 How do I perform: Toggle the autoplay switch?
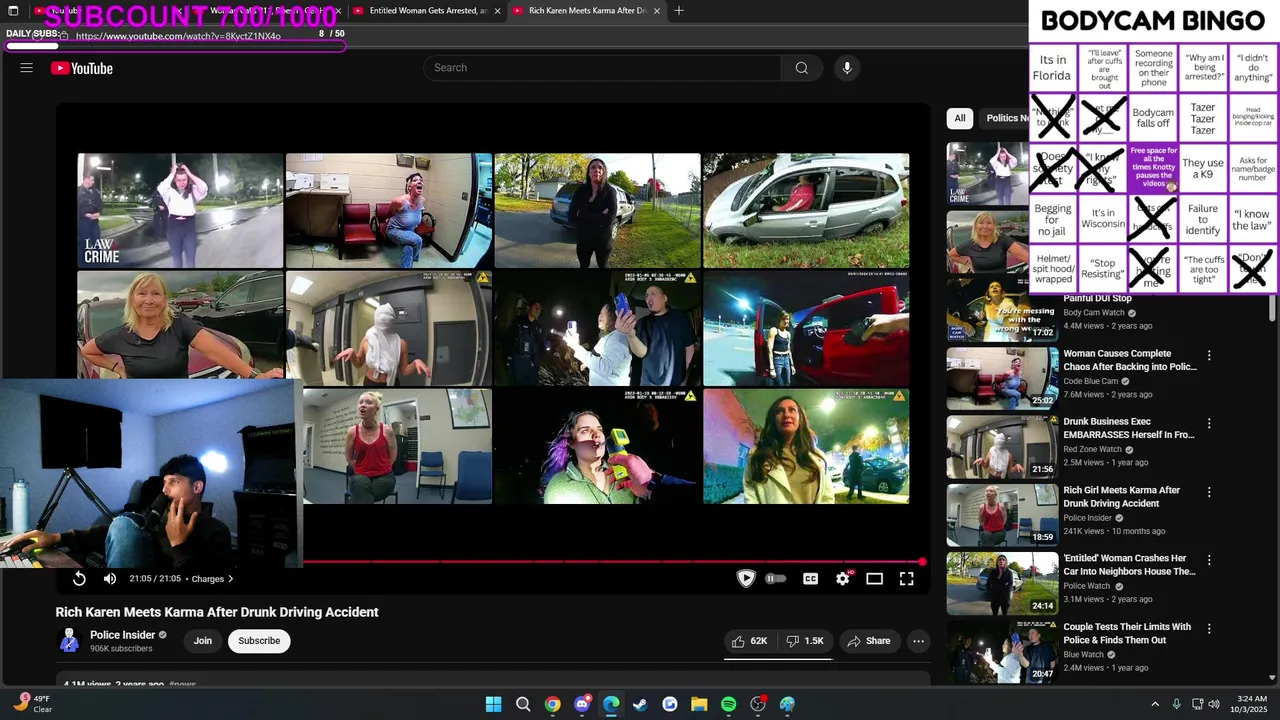(x=776, y=579)
